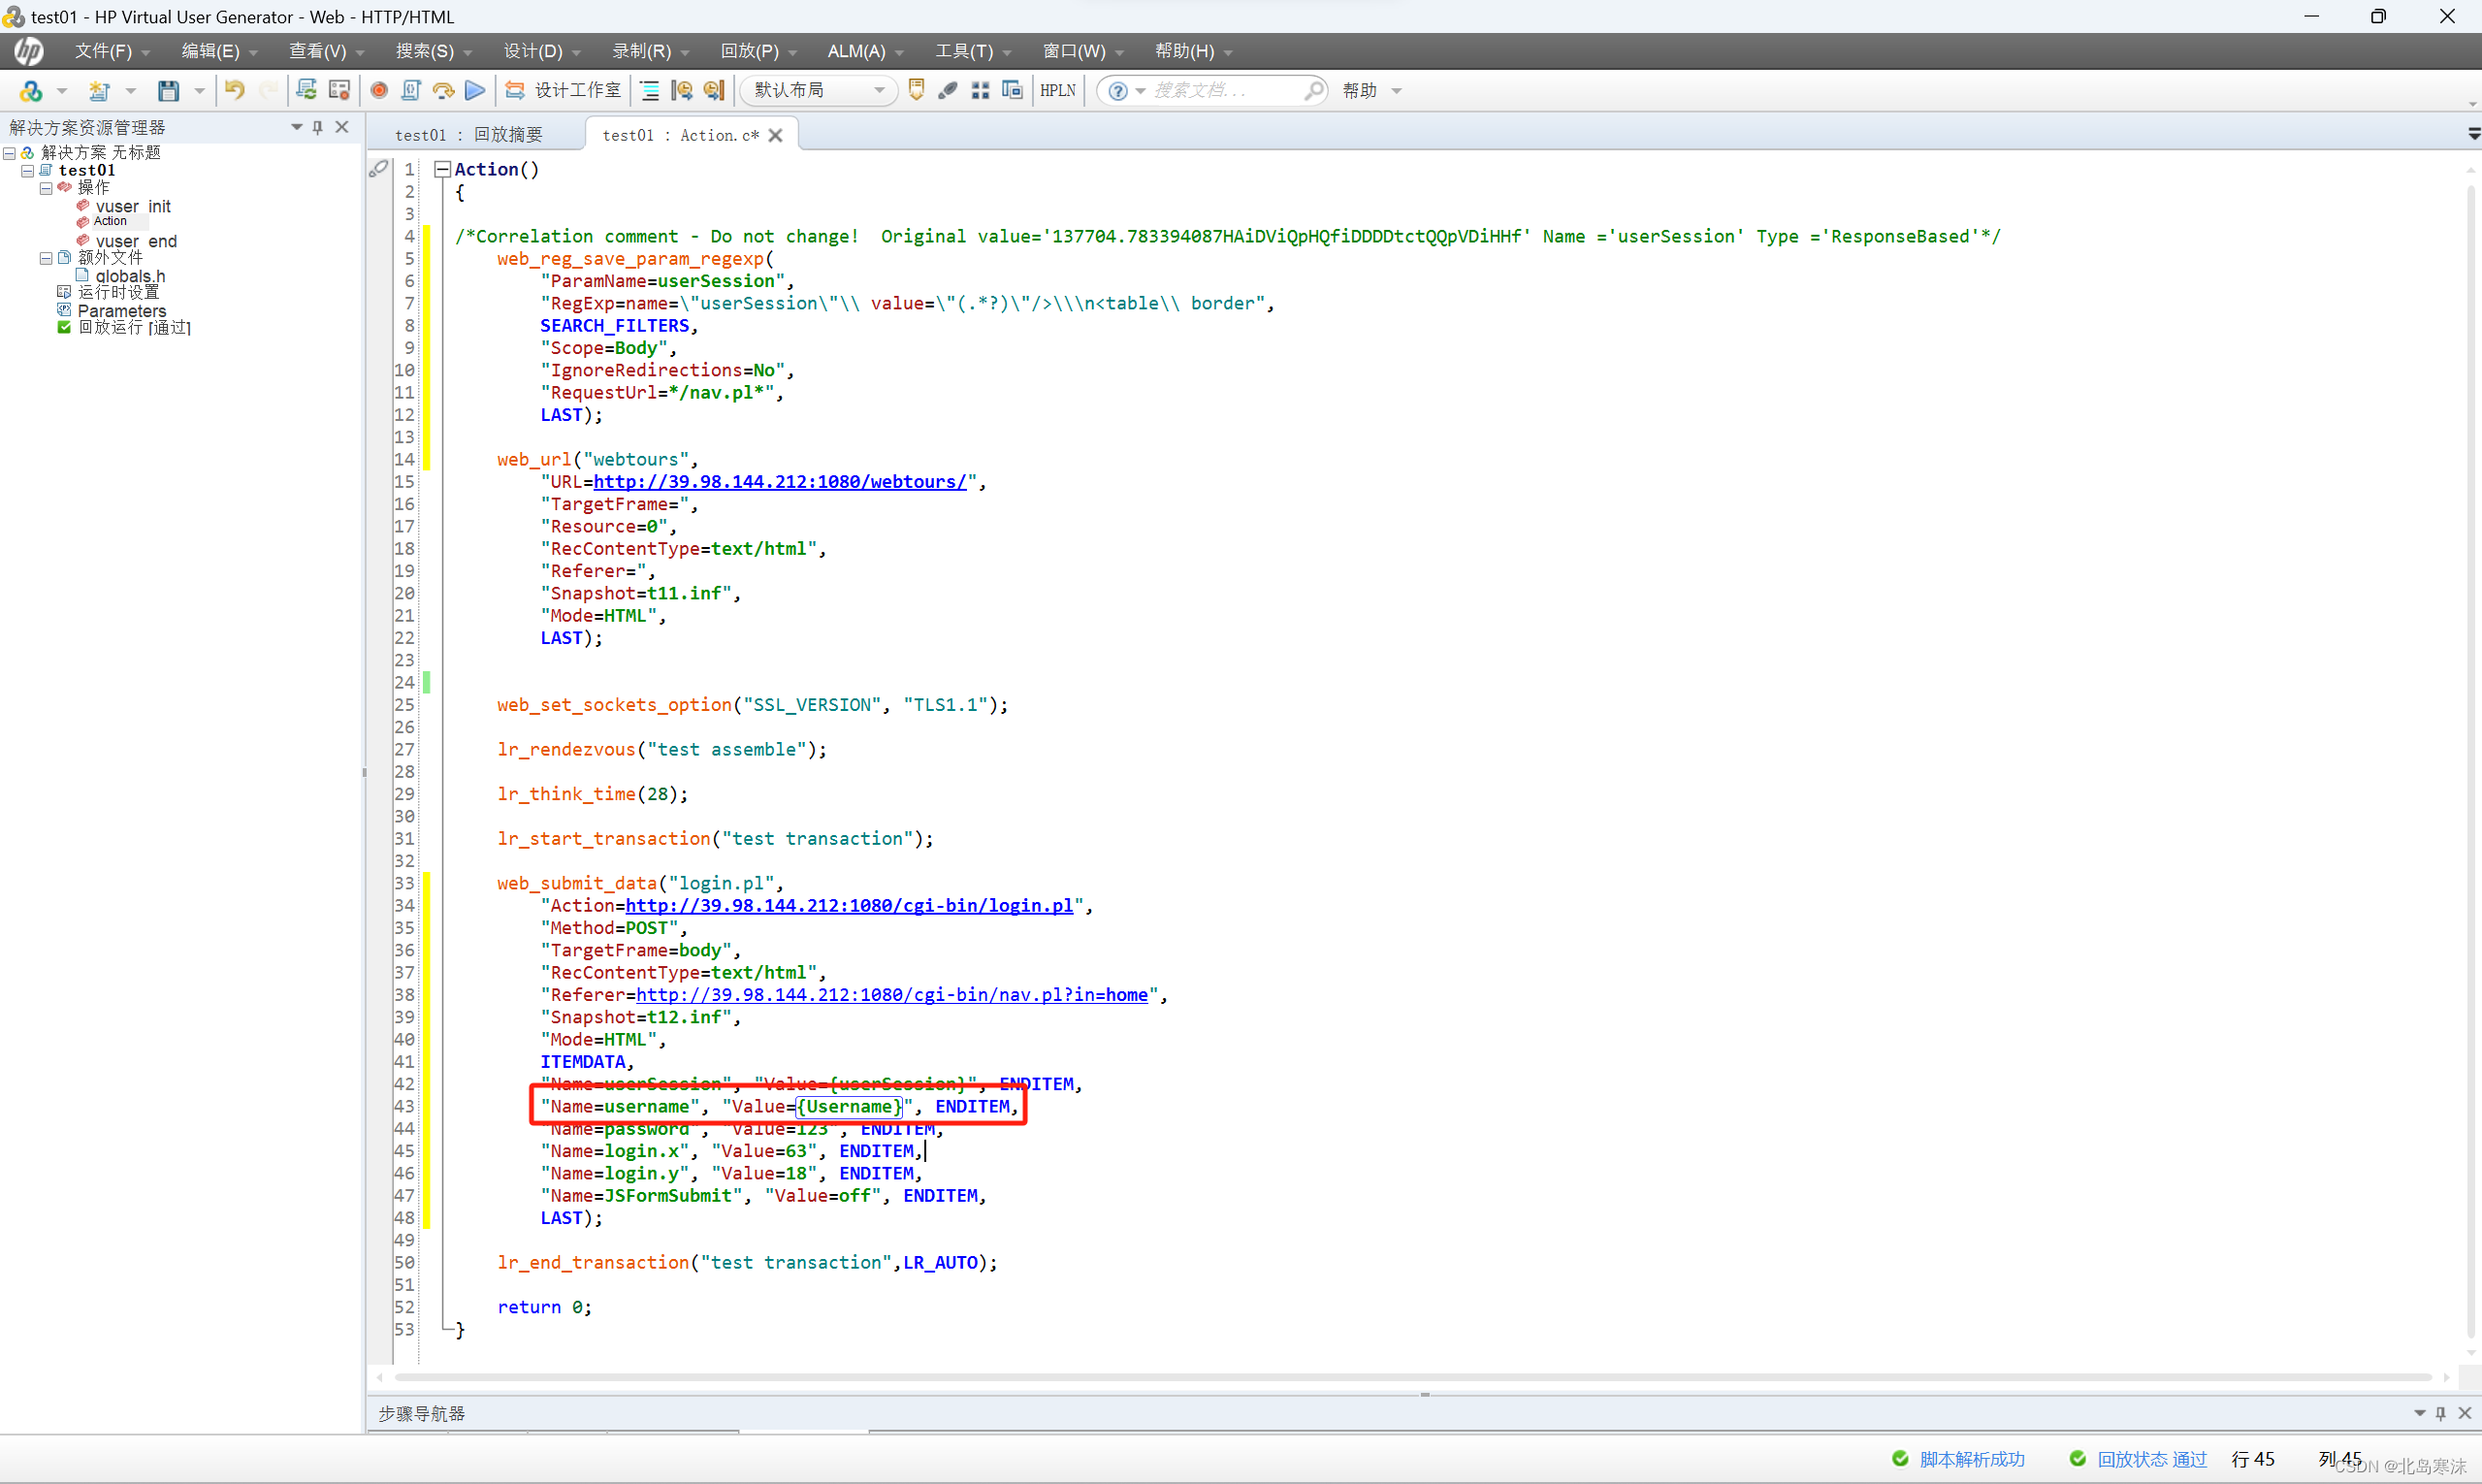Pin the Solution Explorer panel

coord(318,127)
